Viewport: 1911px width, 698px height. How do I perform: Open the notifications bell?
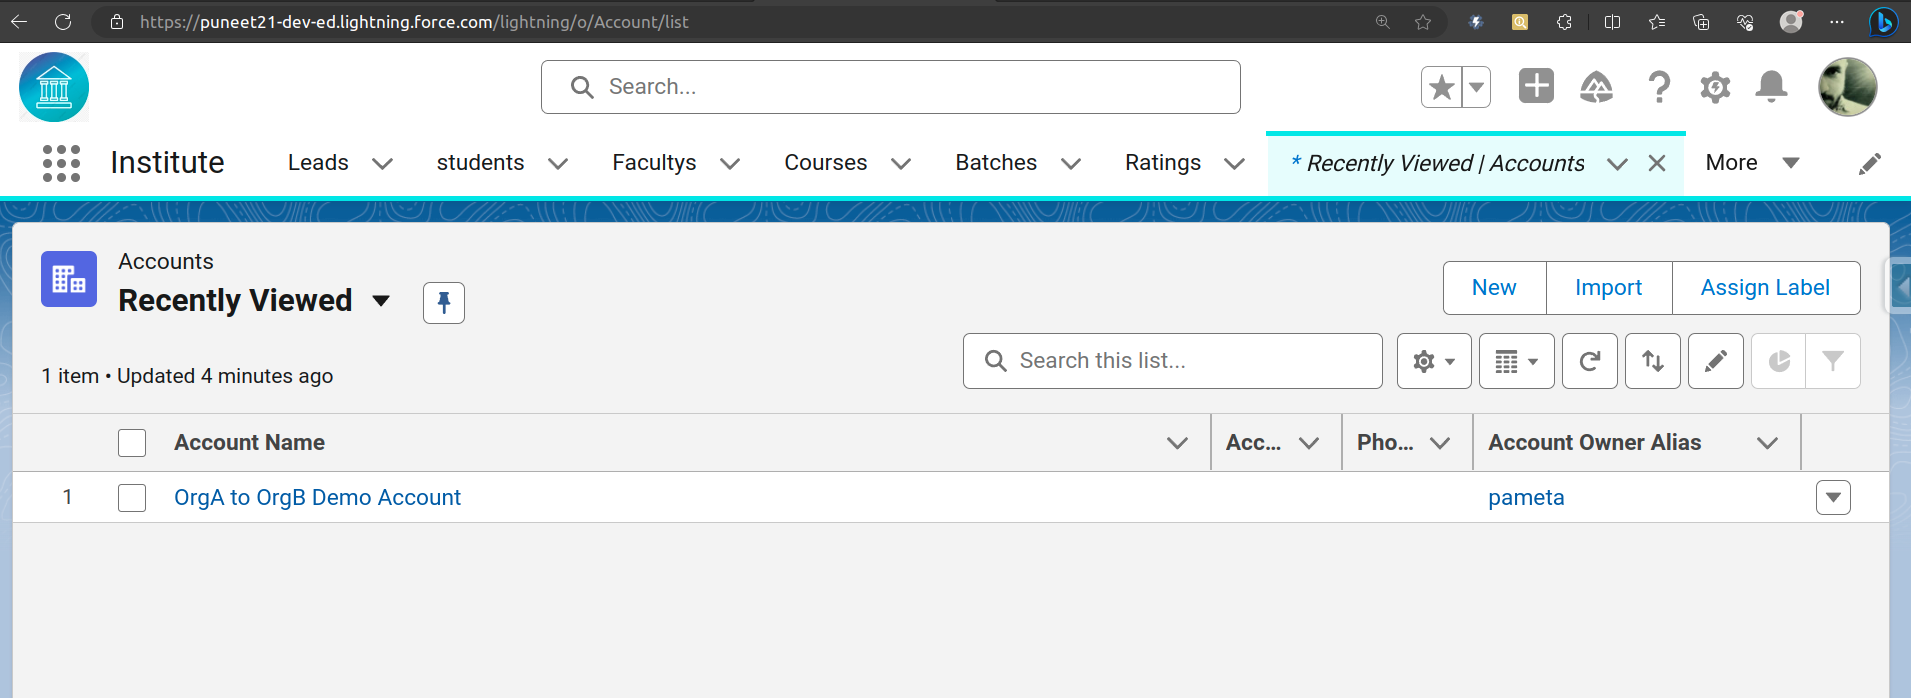[x=1771, y=88]
